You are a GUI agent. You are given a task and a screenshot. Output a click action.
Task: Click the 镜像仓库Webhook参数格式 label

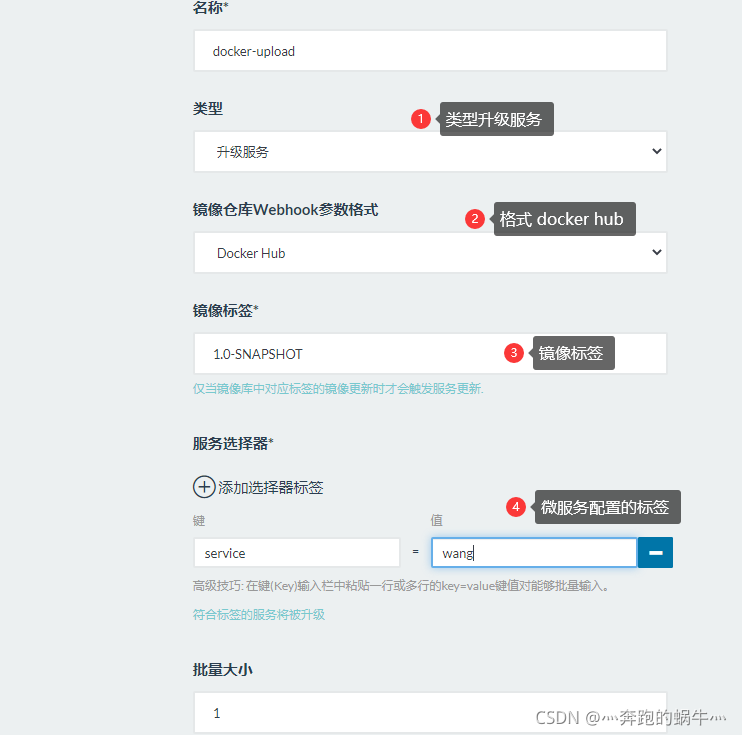point(285,210)
